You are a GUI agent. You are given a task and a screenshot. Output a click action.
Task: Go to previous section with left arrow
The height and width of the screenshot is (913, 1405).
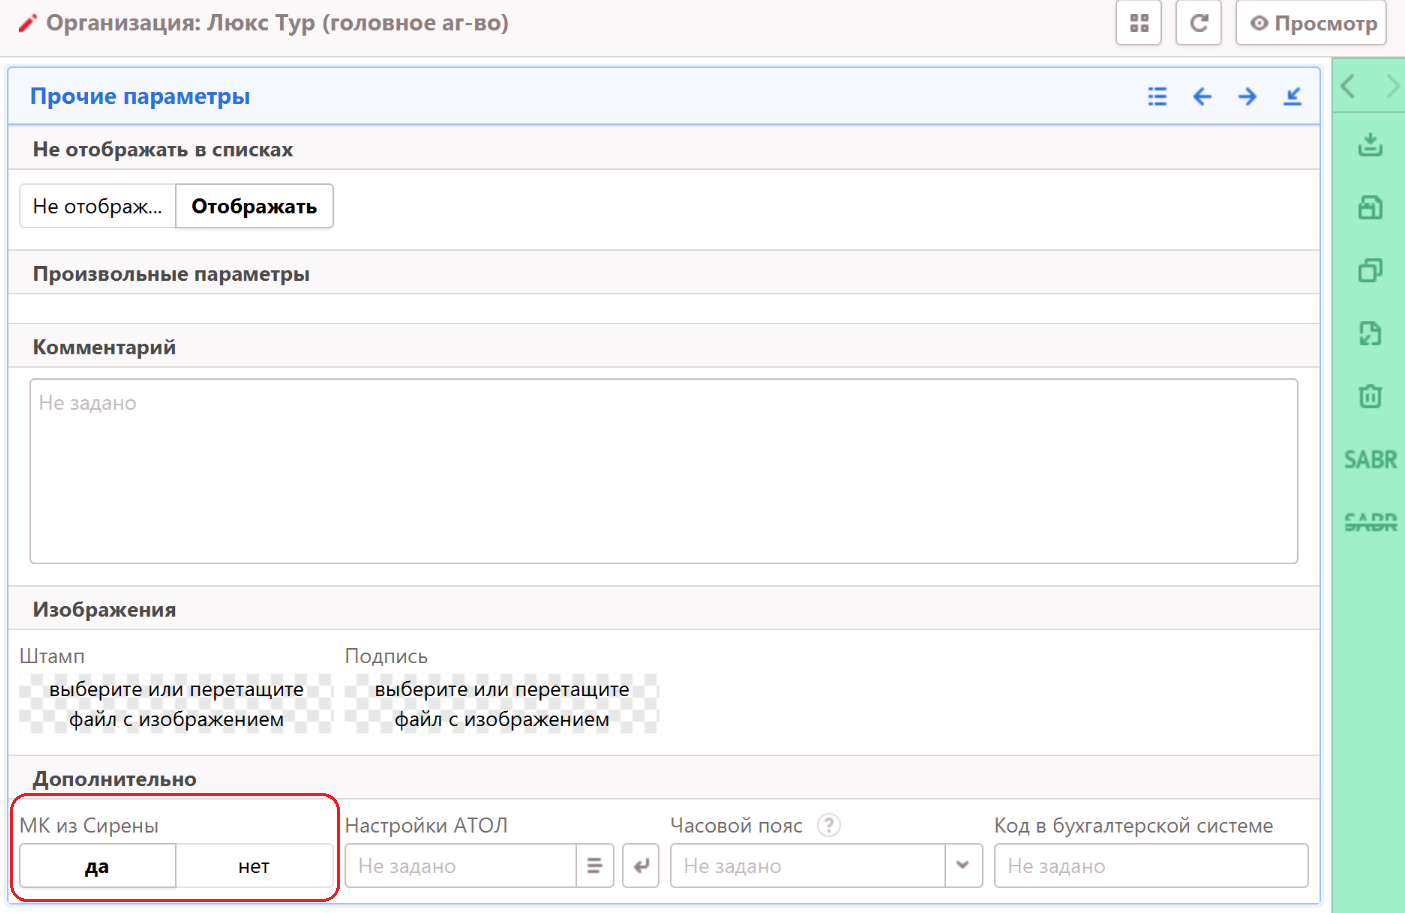tap(1202, 96)
